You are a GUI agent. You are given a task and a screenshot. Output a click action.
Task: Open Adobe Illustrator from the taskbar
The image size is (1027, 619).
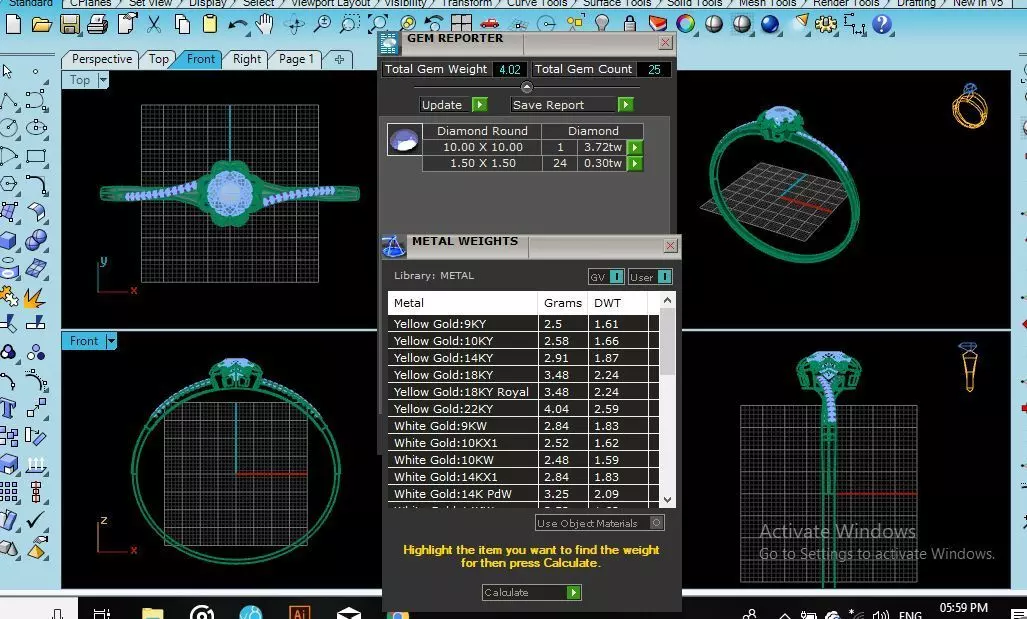click(x=299, y=613)
